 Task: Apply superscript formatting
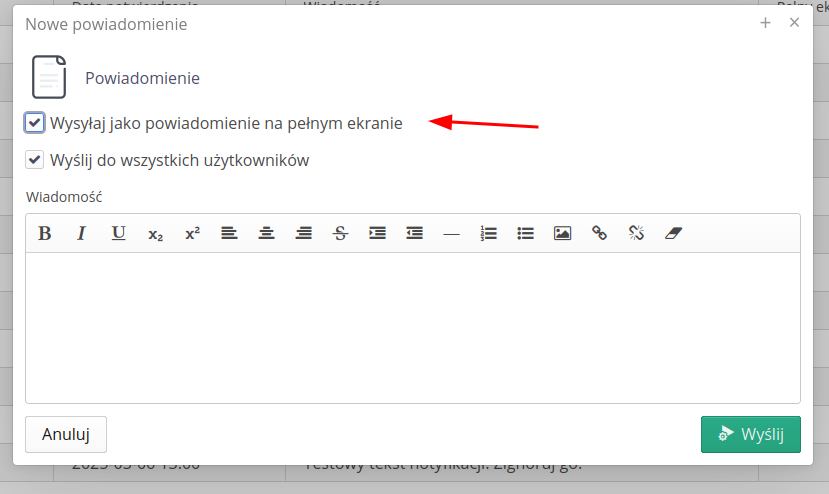click(193, 233)
